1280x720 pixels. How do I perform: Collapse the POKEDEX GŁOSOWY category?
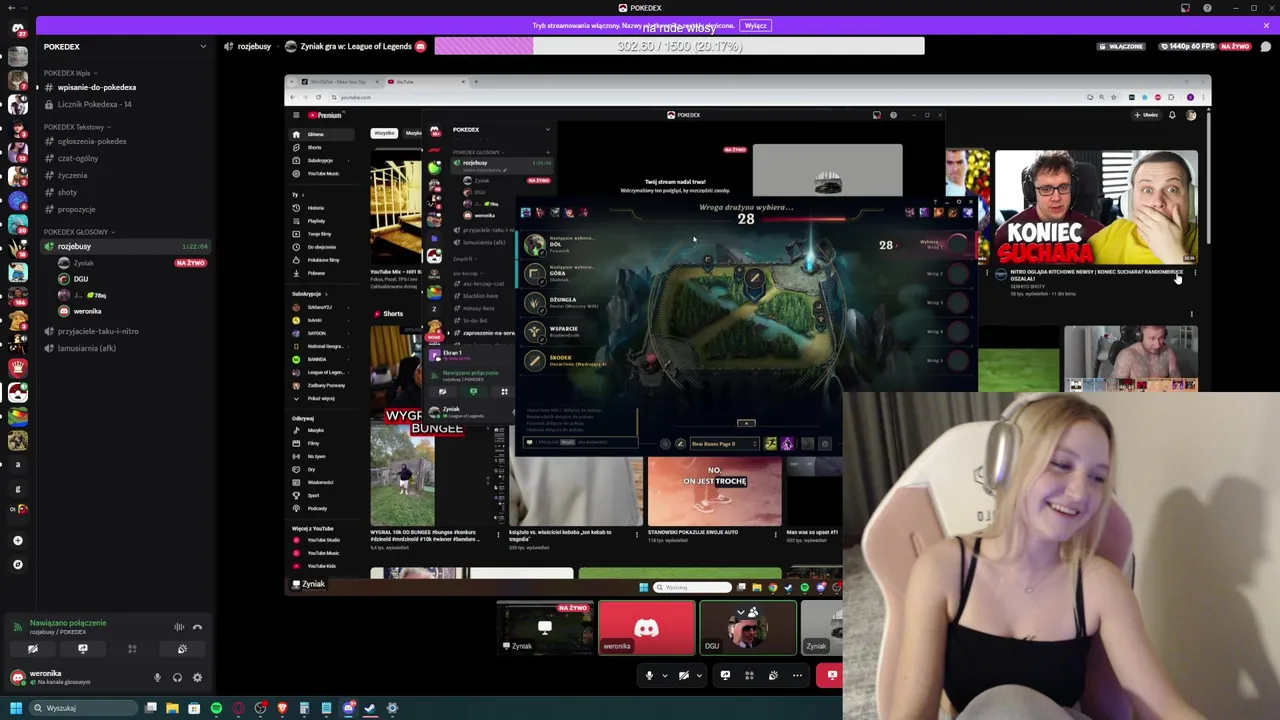pyautogui.click(x=78, y=232)
